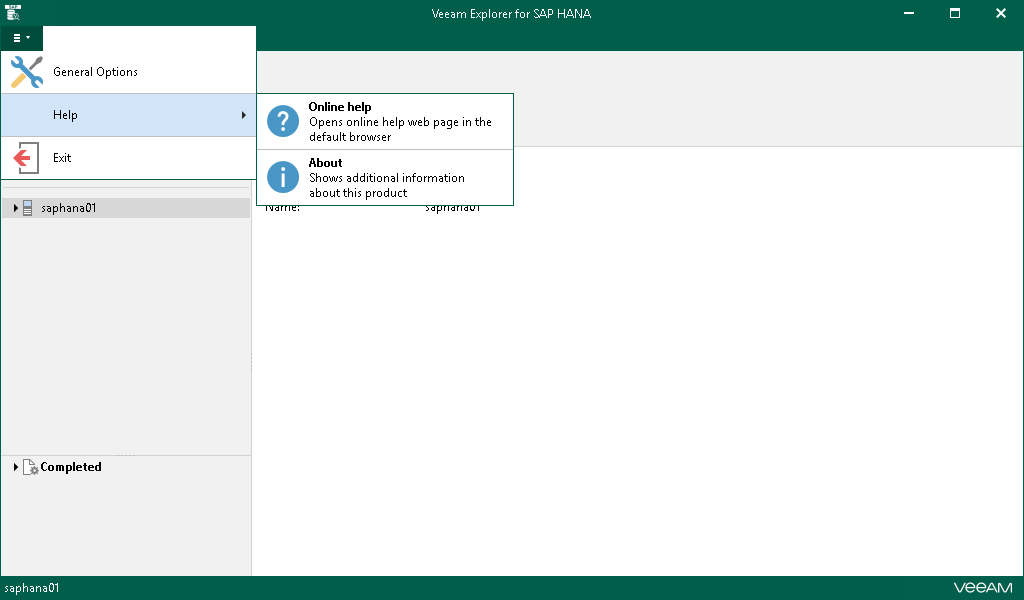The image size is (1024, 600).
Task: Select the Completed label
Action: point(71,467)
